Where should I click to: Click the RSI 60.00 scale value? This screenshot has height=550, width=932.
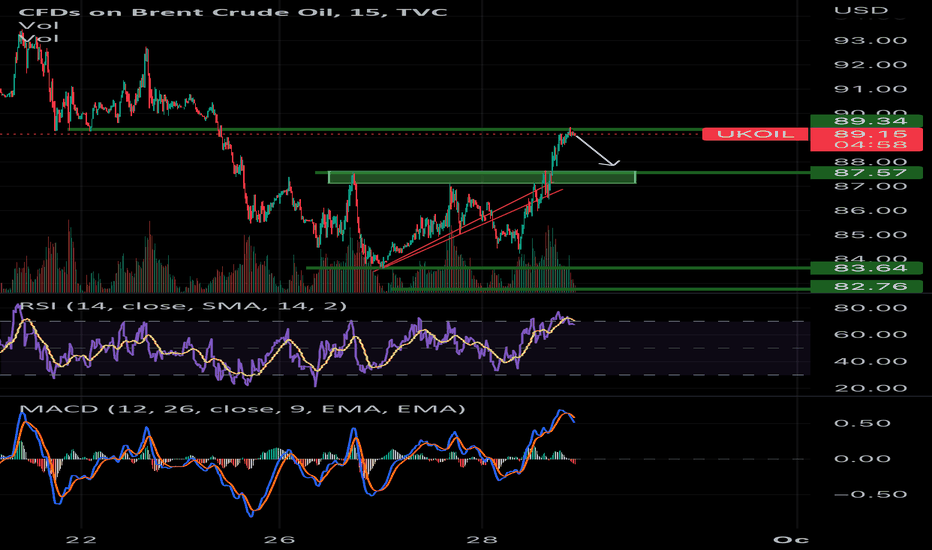tap(871, 335)
